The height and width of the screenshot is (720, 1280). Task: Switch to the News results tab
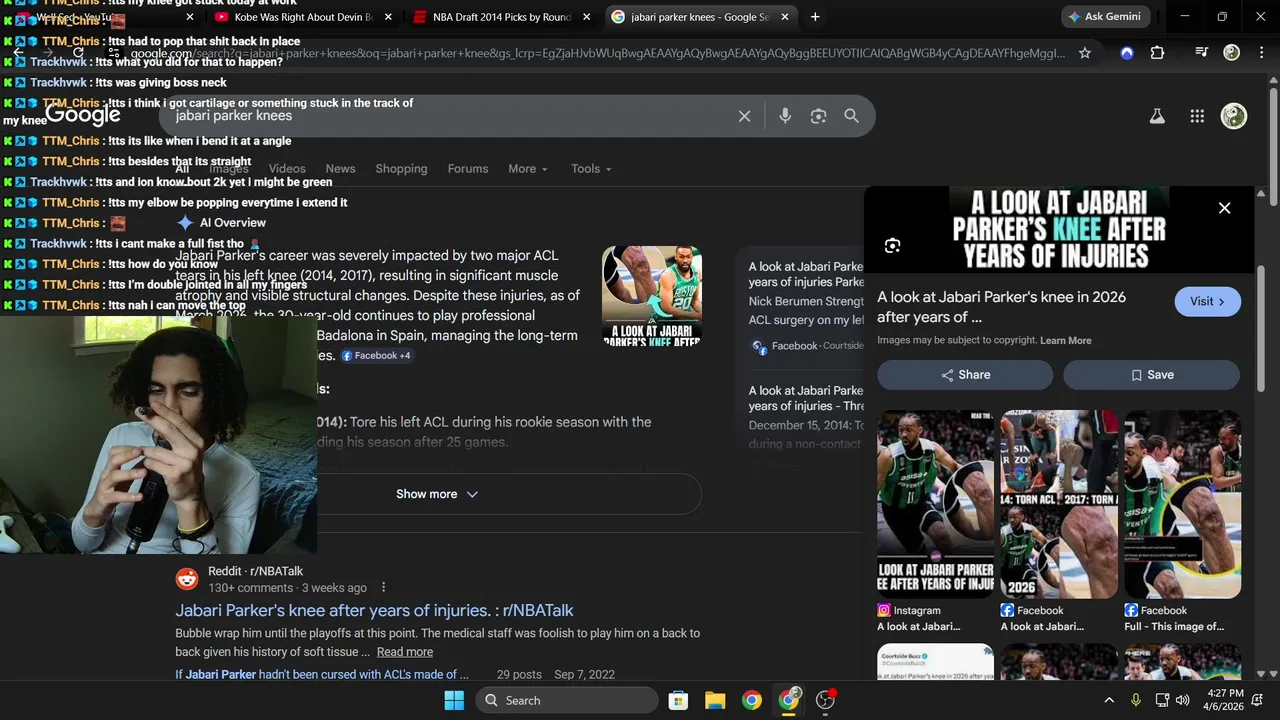tap(340, 169)
